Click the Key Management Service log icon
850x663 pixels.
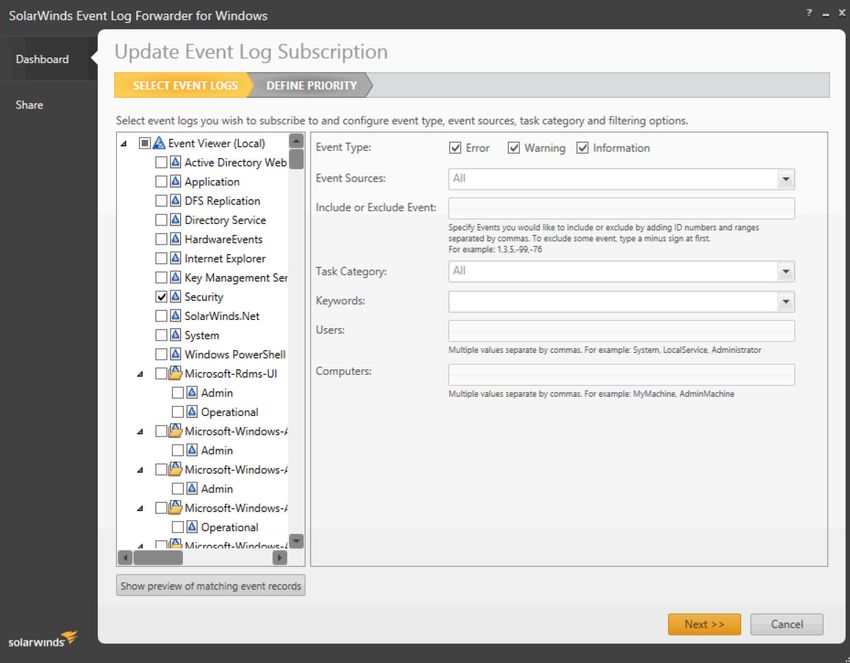coord(176,278)
